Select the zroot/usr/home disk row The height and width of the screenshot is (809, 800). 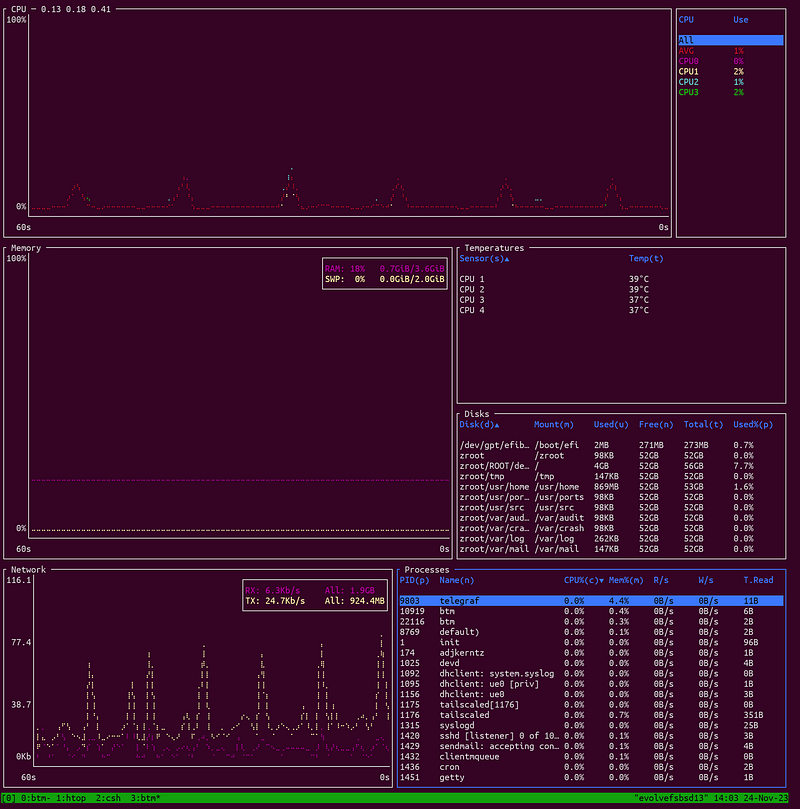[x=621, y=487]
